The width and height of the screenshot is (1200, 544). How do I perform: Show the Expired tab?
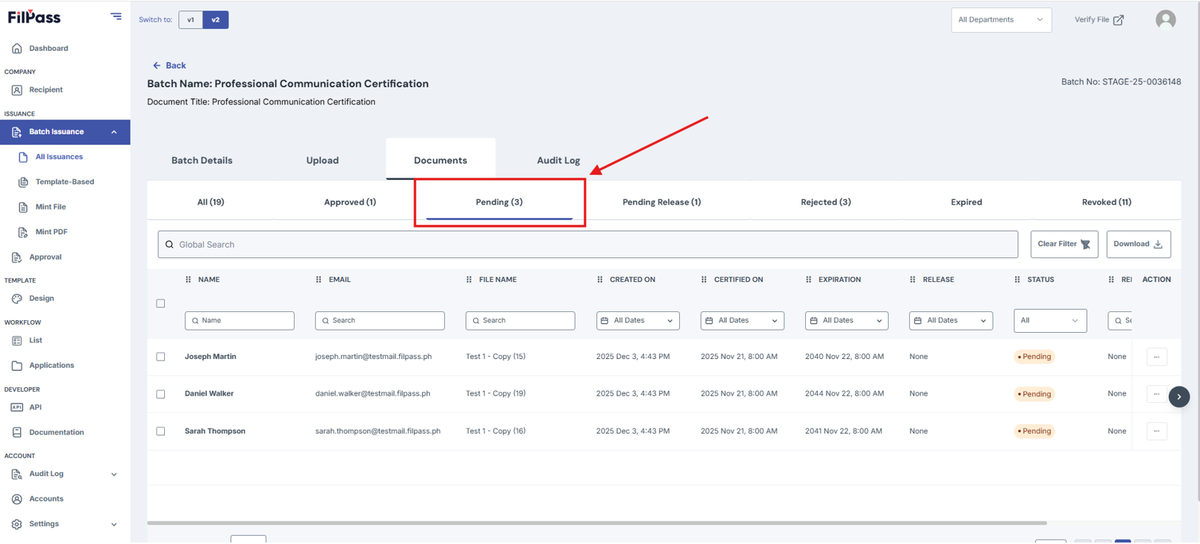coord(966,202)
